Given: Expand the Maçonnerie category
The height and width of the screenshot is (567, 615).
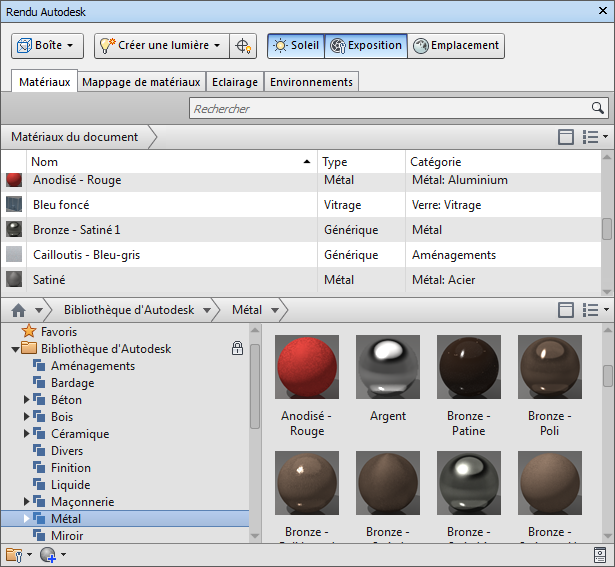Looking at the screenshot, I should point(26,501).
